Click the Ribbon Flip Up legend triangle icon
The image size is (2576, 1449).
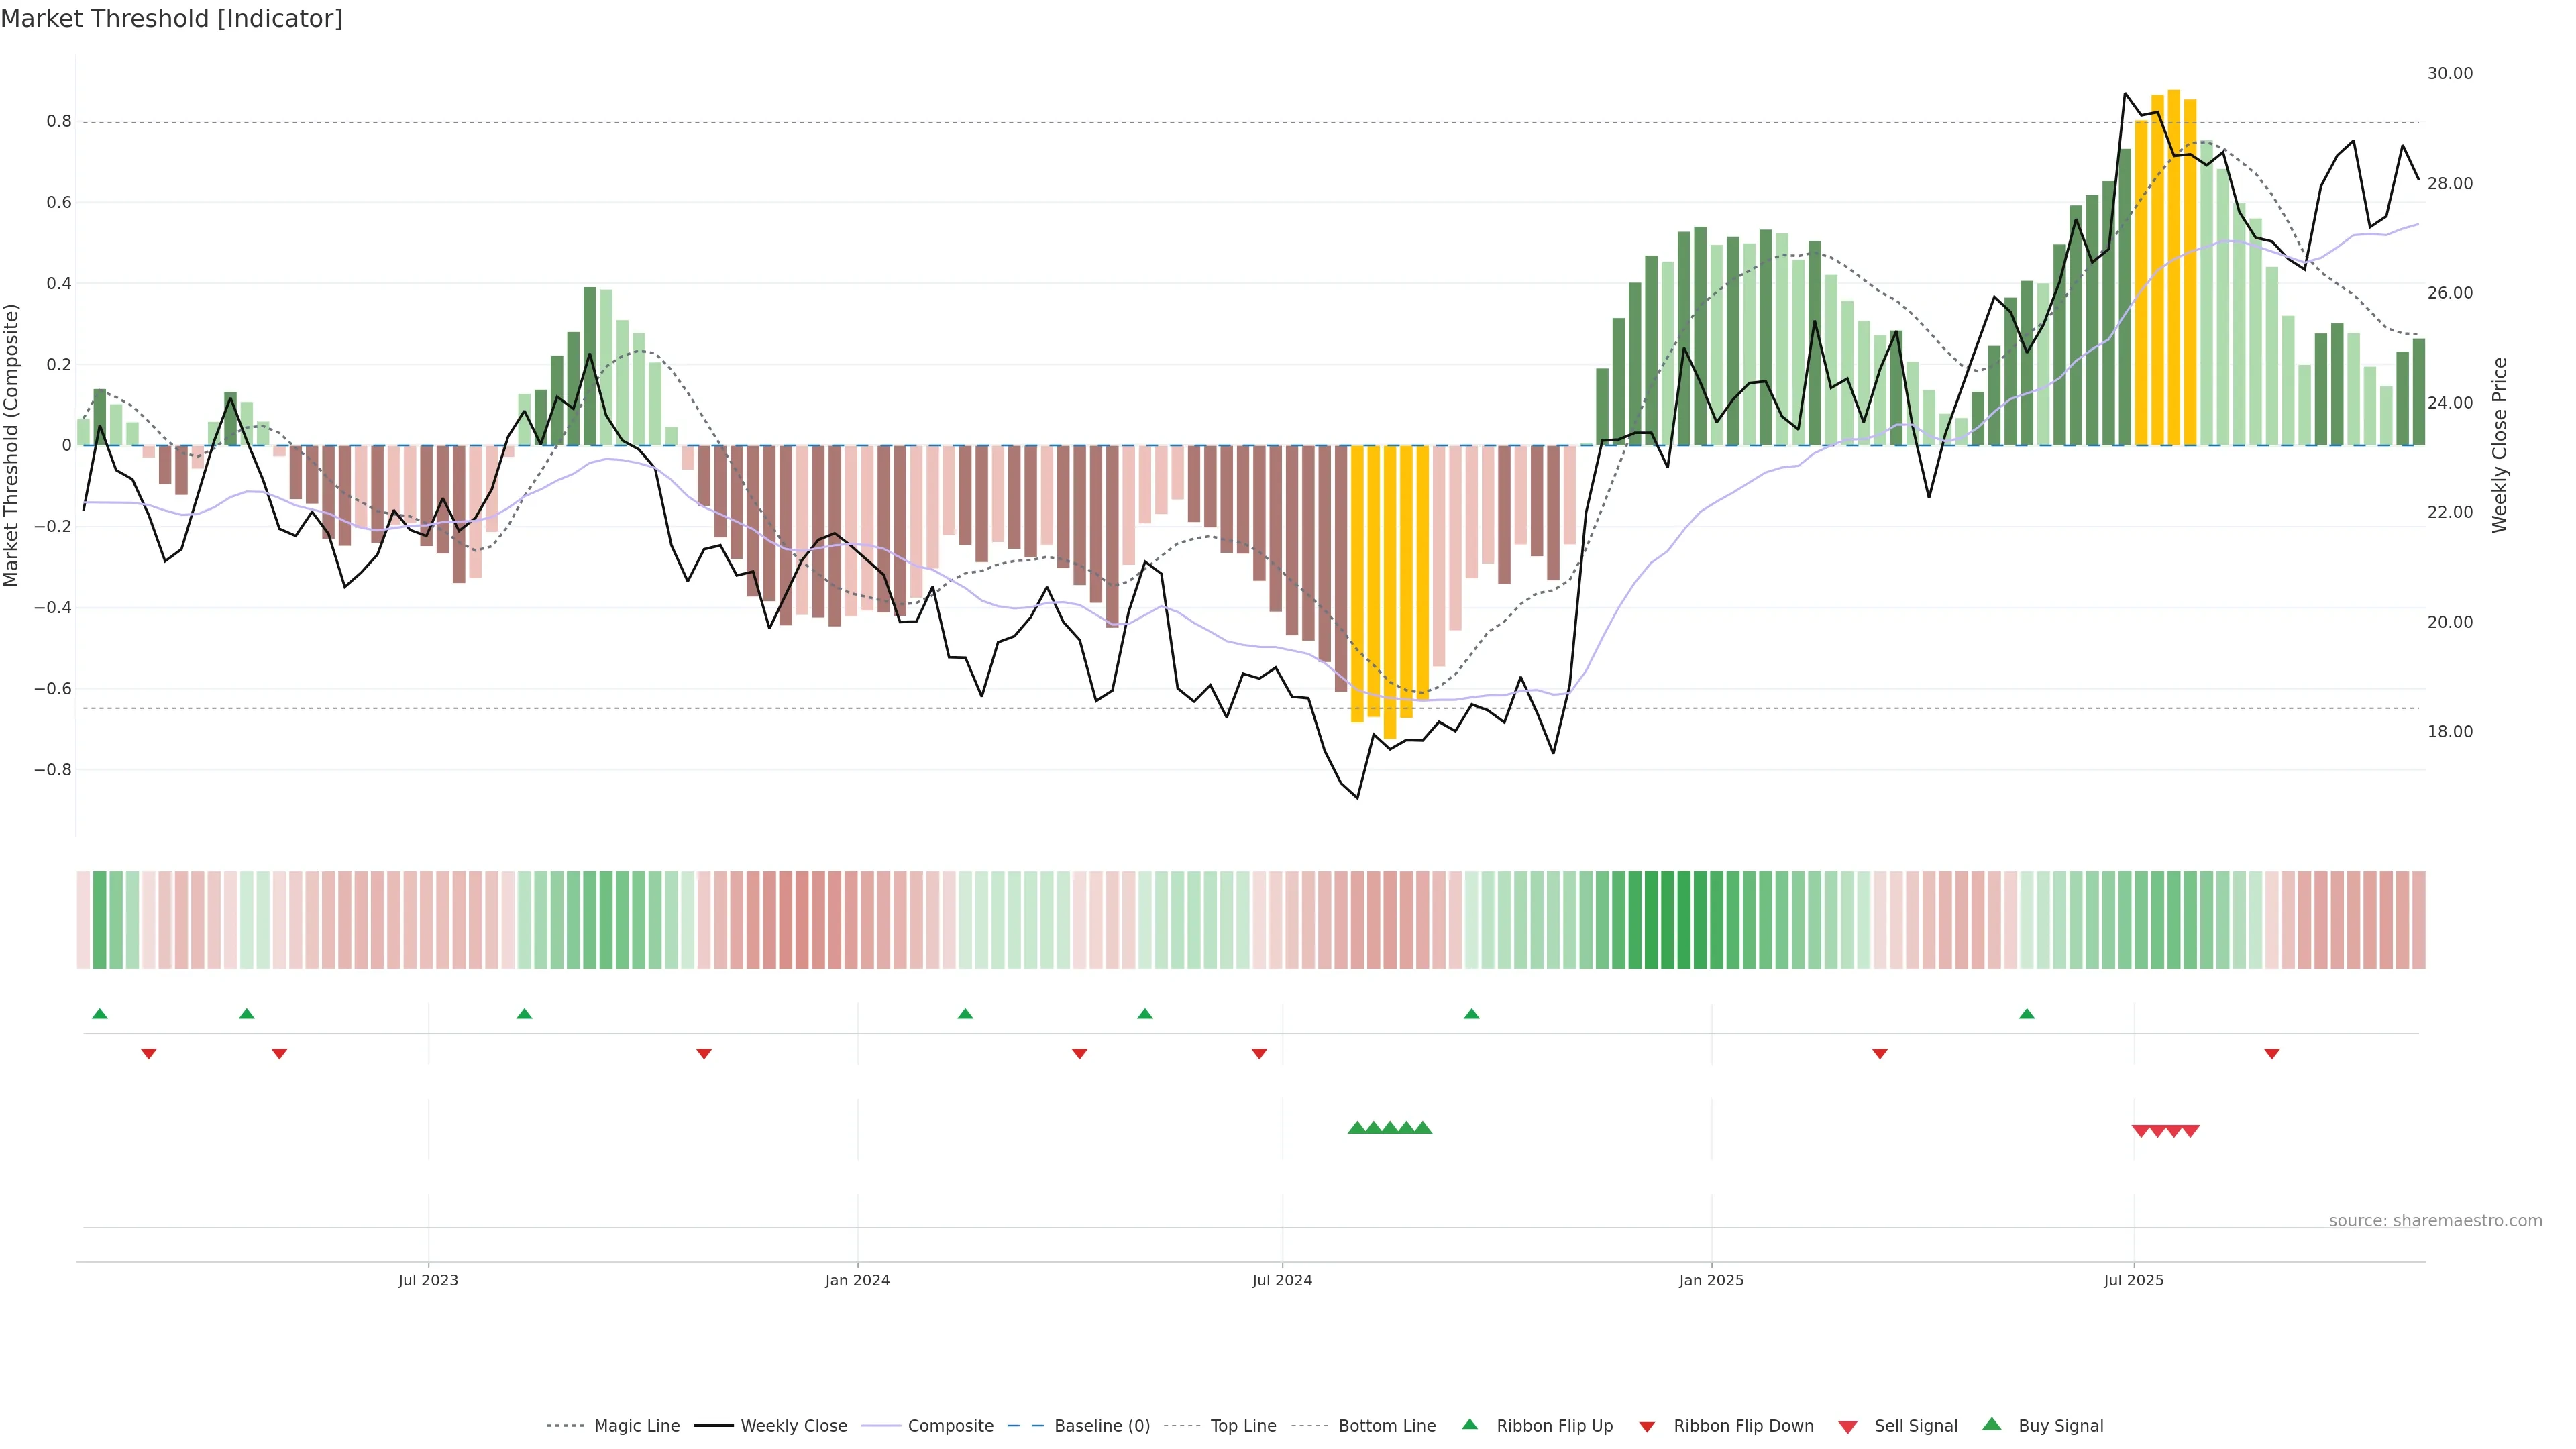click(1469, 1424)
